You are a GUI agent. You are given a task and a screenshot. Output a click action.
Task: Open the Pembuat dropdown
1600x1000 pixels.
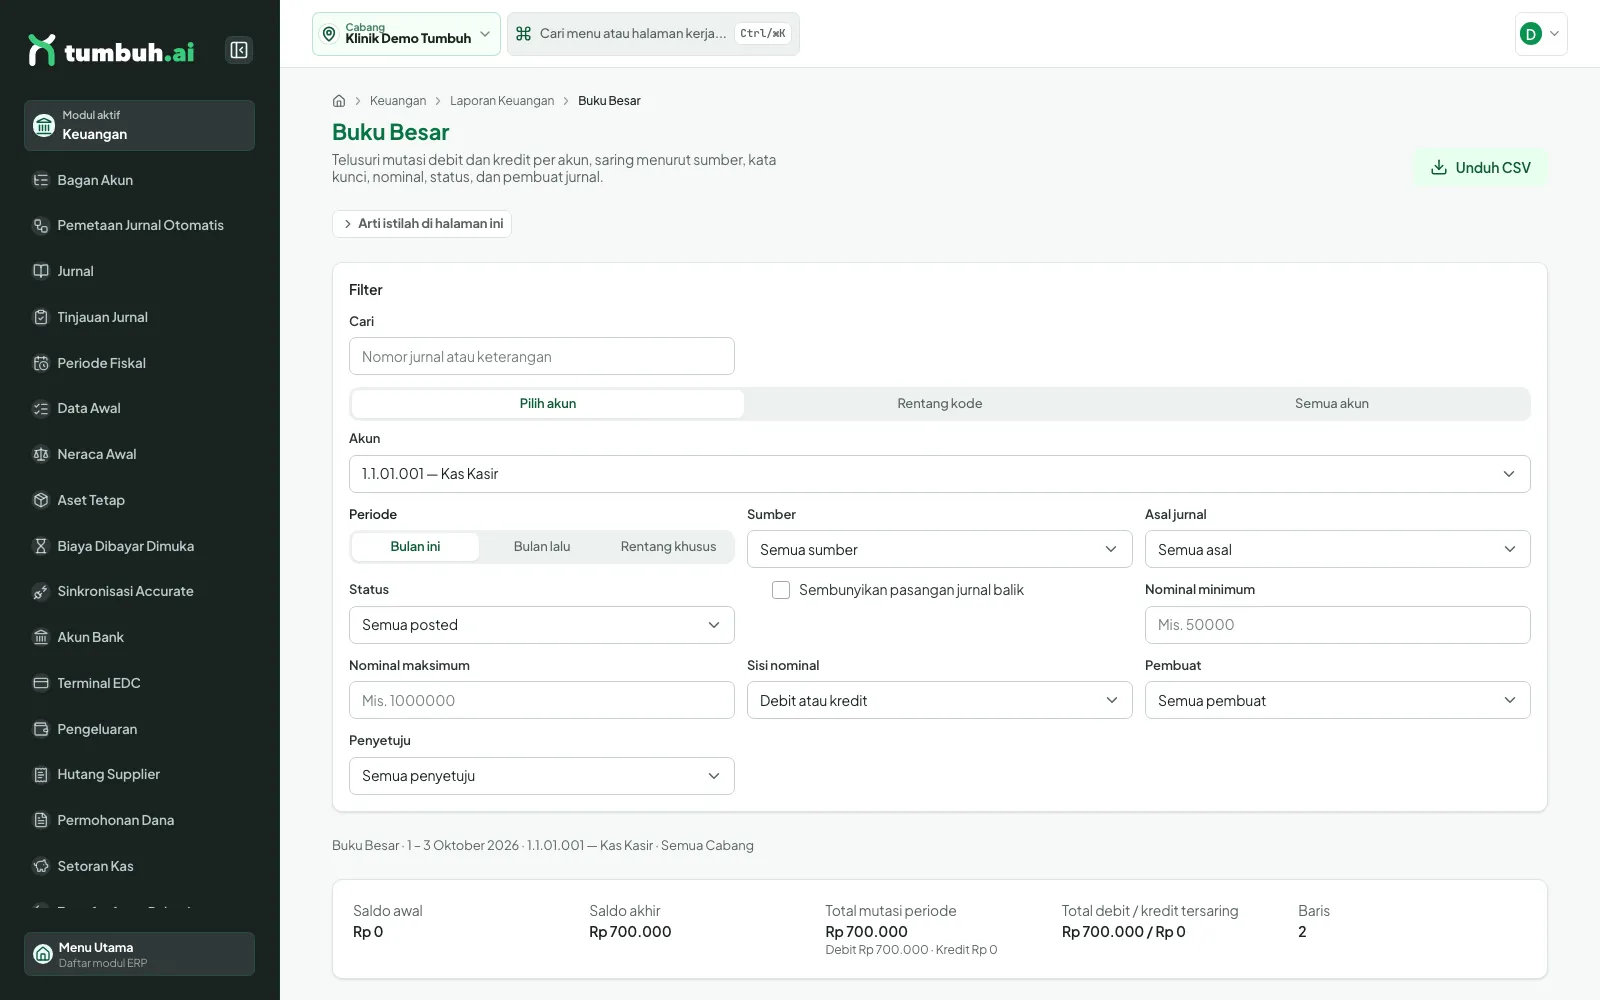tap(1338, 700)
